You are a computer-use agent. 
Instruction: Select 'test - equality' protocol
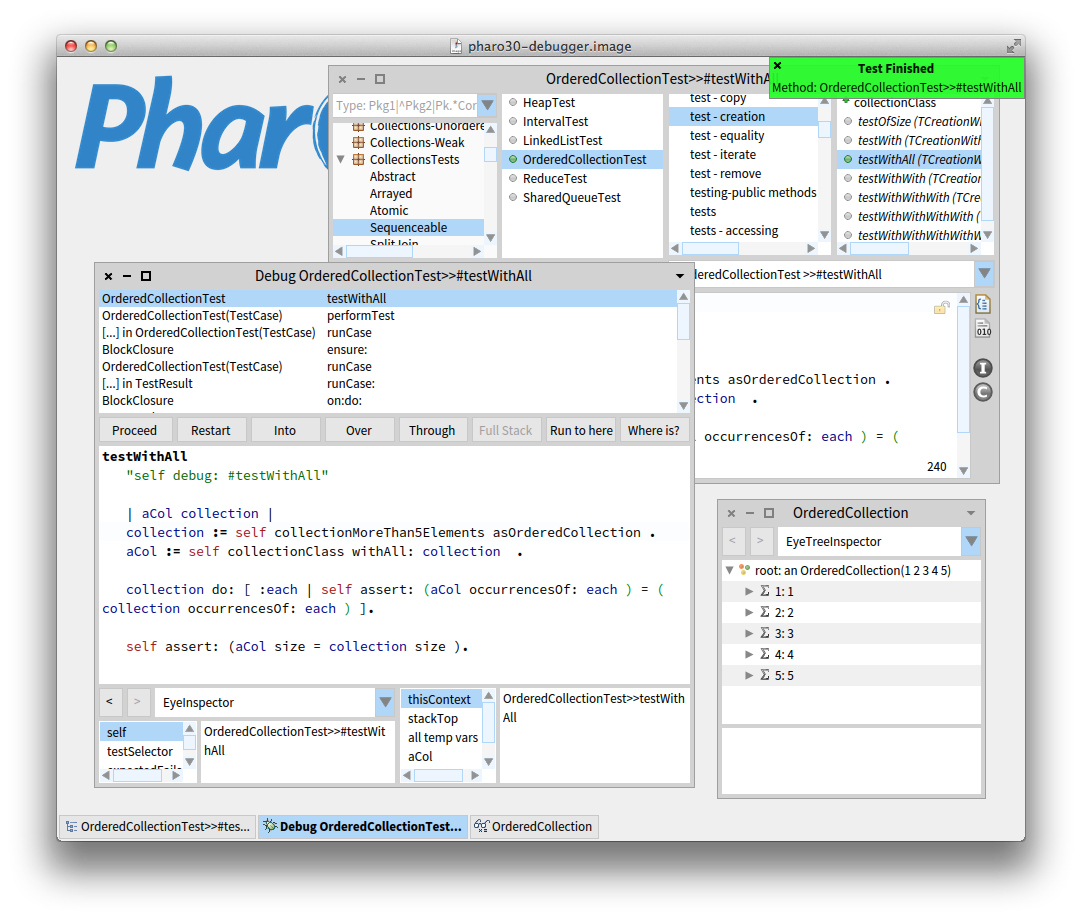tap(743, 136)
